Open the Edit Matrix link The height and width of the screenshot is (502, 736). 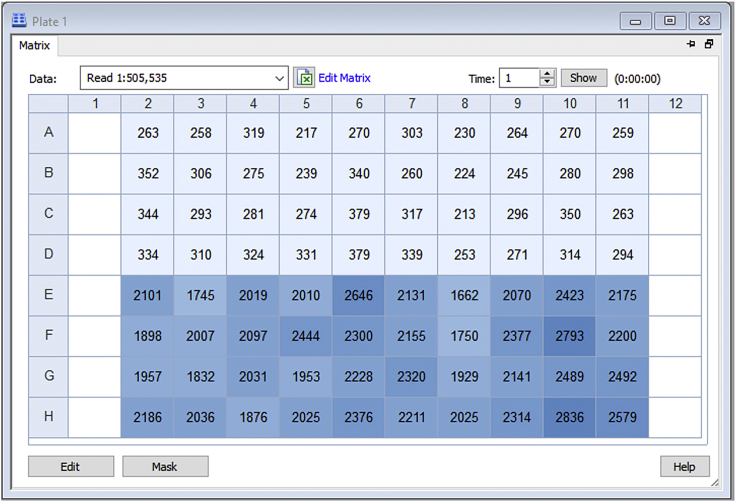tap(344, 78)
